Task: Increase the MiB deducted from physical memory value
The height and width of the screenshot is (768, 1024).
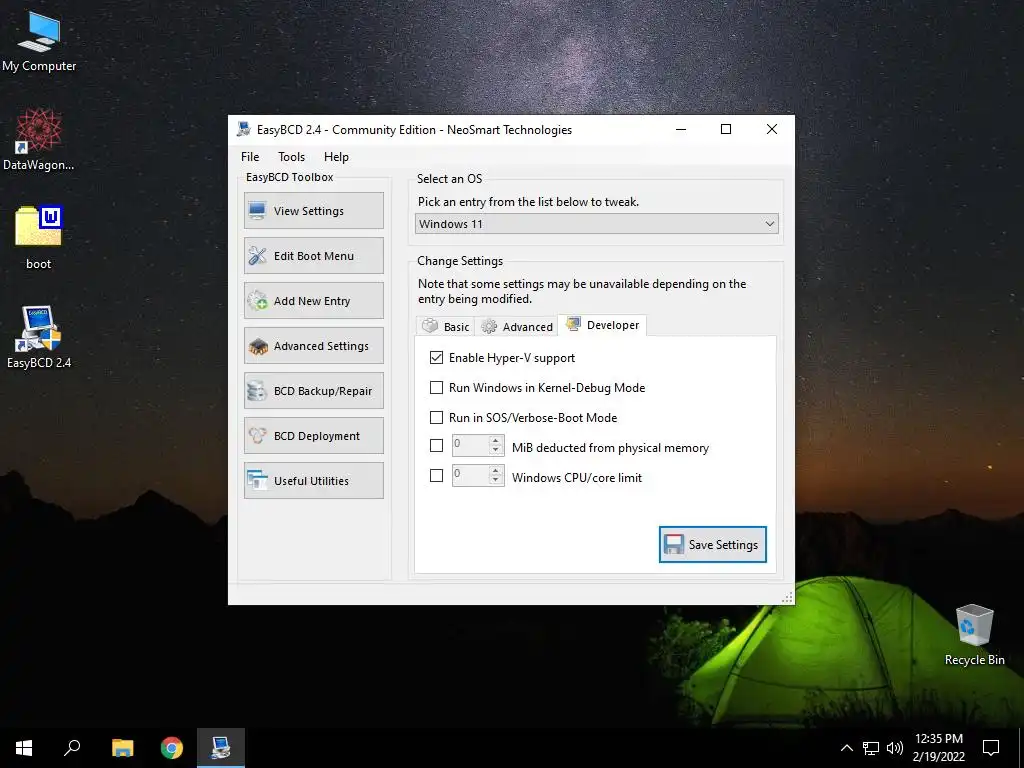Action: (x=496, y=440)
